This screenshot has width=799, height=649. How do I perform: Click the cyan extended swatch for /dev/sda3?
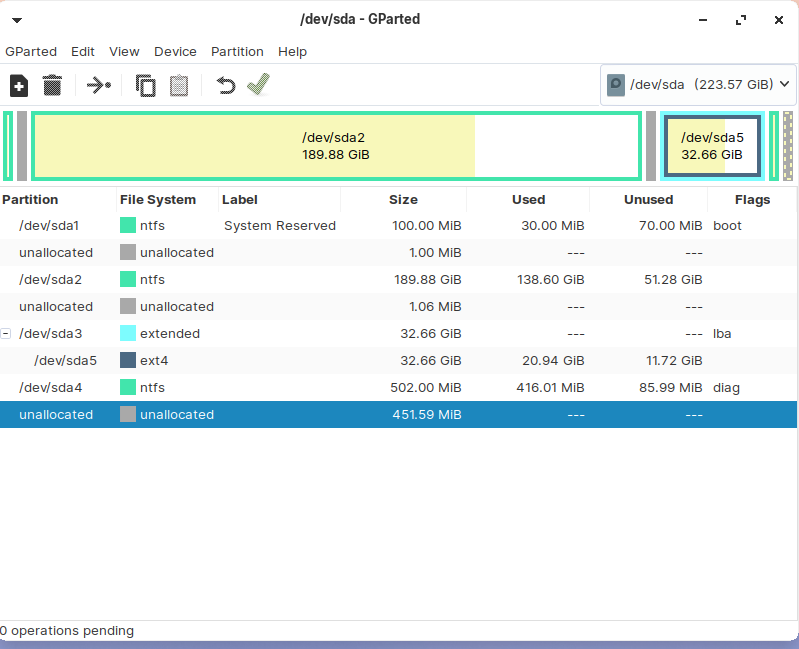coord(128,333)
